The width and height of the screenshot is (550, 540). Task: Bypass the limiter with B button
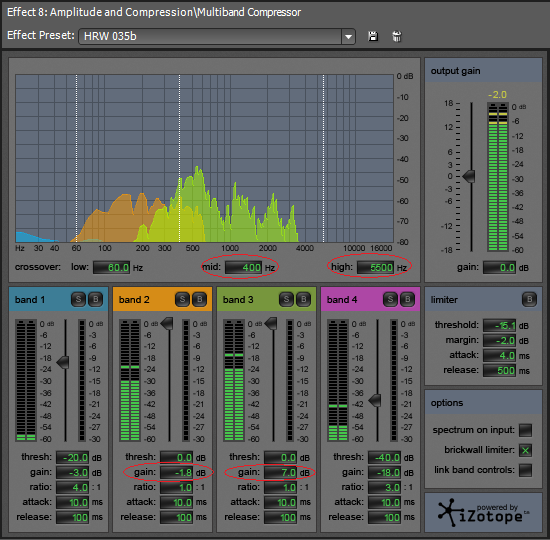coord(529,299)
